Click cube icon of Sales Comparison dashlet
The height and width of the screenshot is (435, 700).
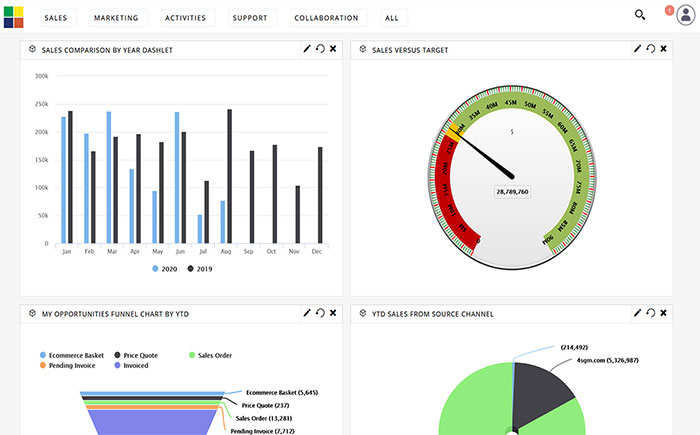pos(32,49)
